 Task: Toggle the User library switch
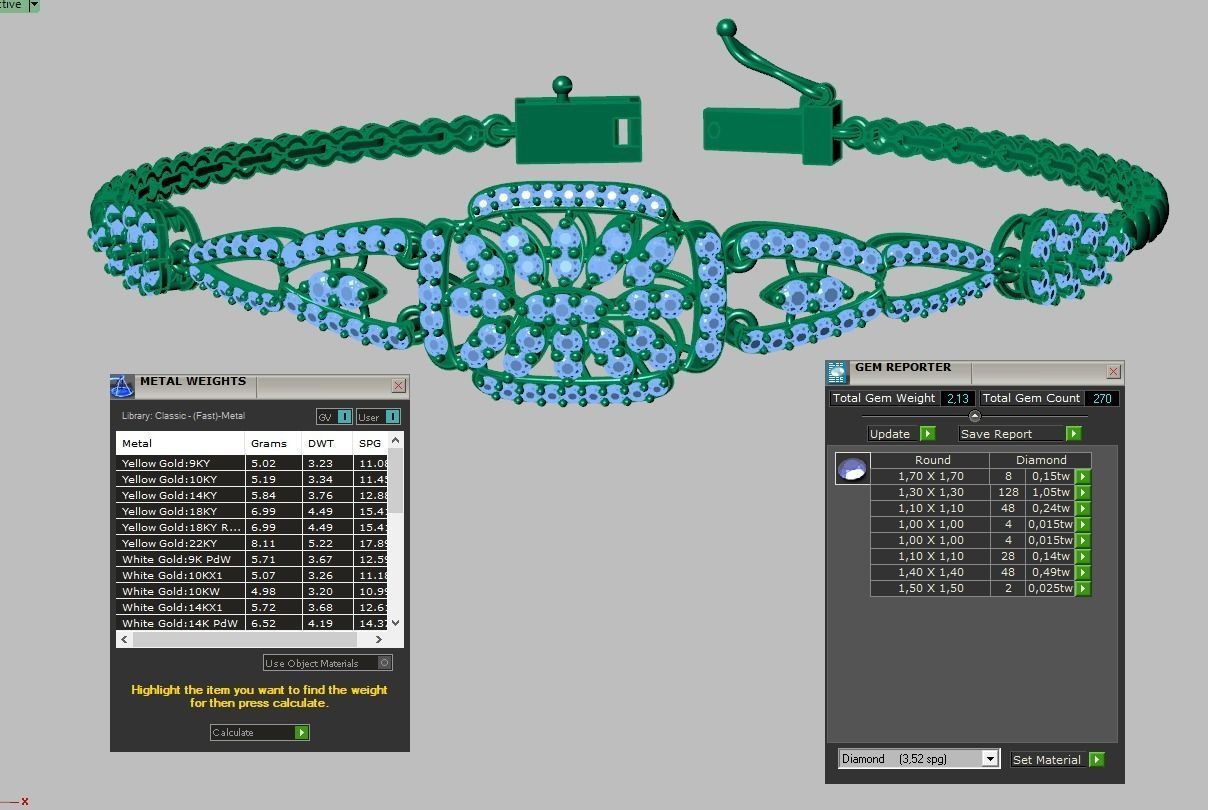tap(378, 417)
